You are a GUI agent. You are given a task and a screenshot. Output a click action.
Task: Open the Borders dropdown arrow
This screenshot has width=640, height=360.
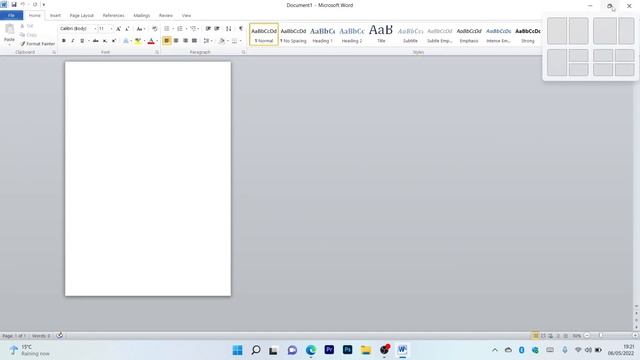(240, 41)
